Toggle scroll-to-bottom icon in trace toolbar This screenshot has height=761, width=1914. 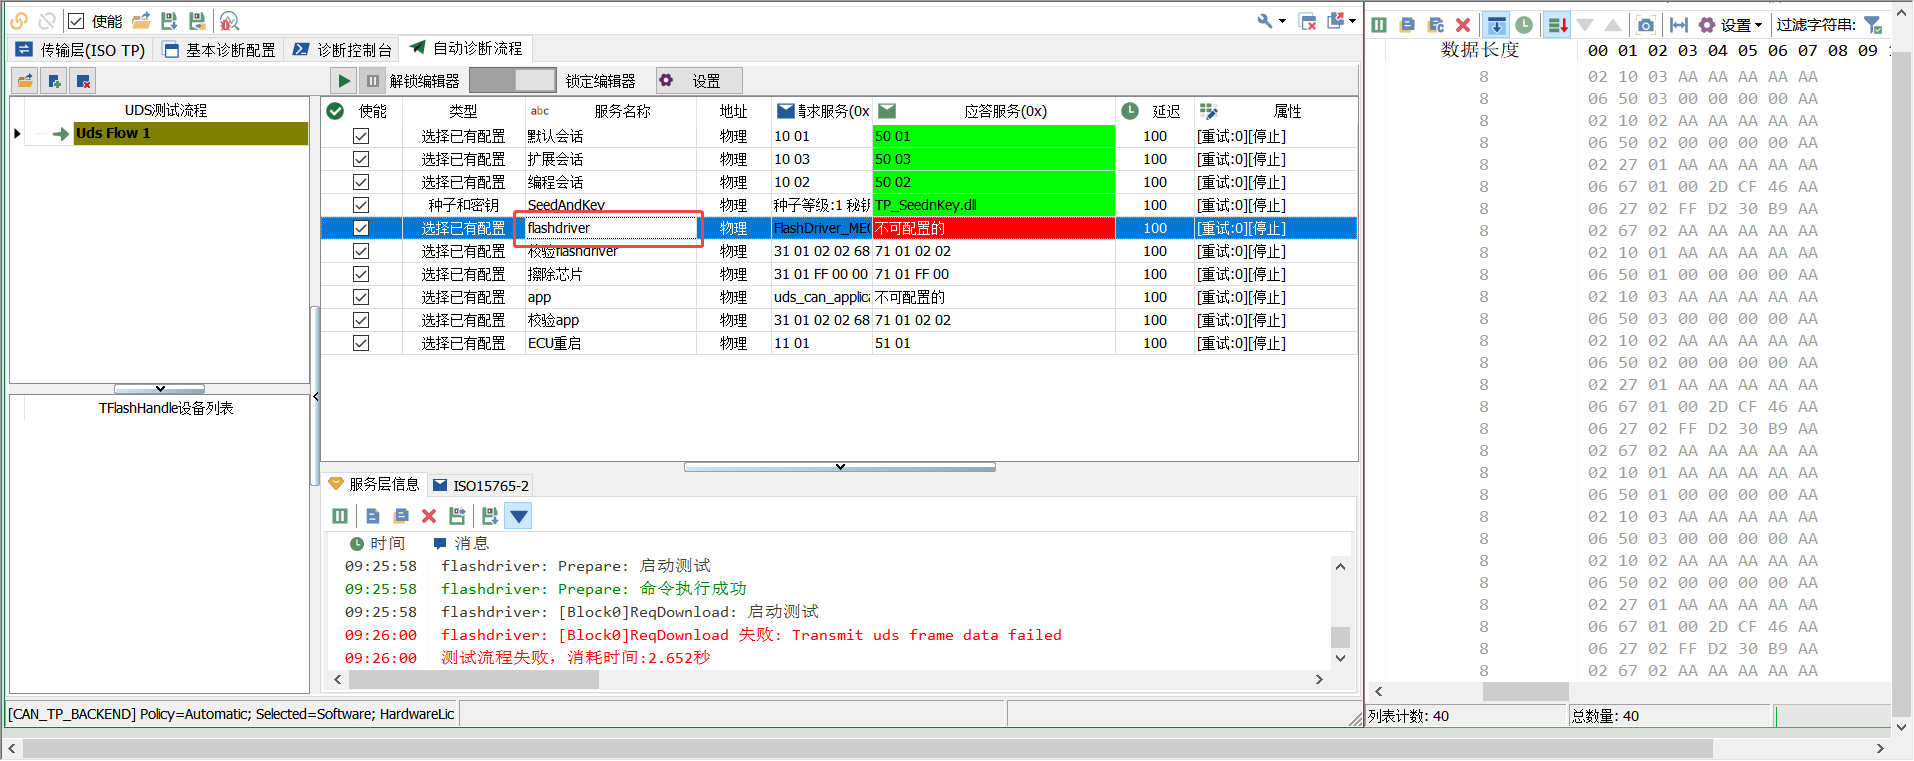[x=1496, y=25]
